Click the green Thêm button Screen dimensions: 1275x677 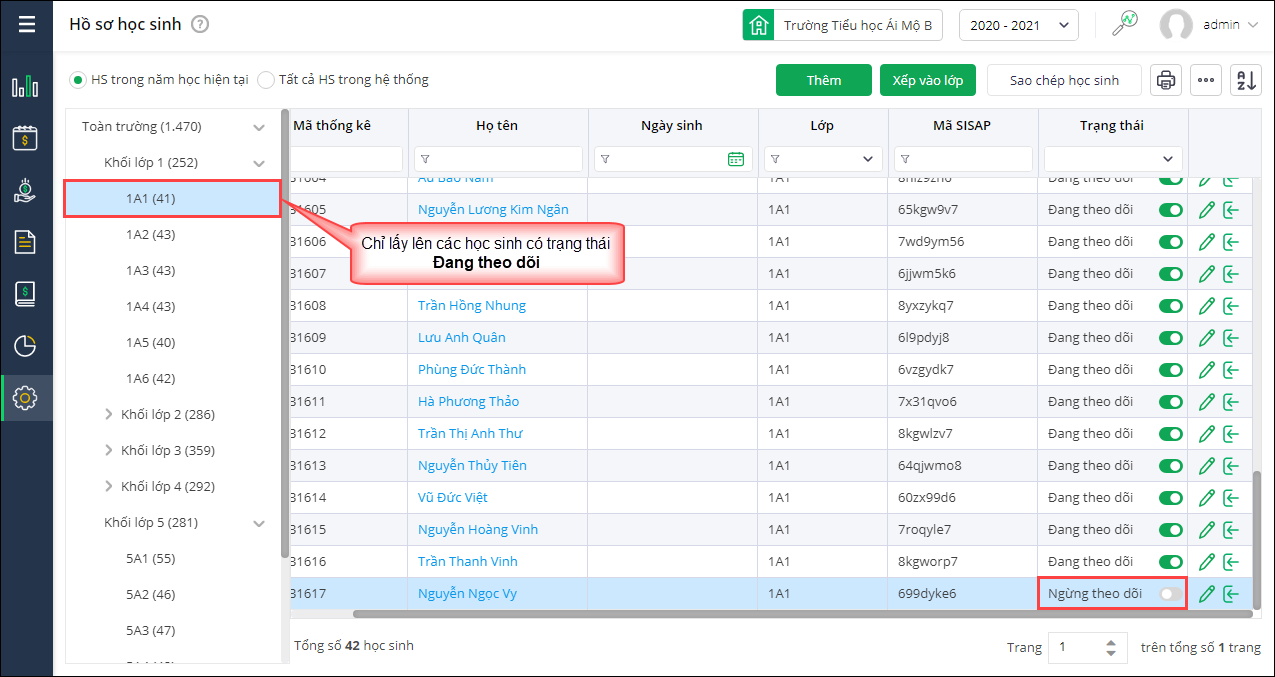[824, 80]
